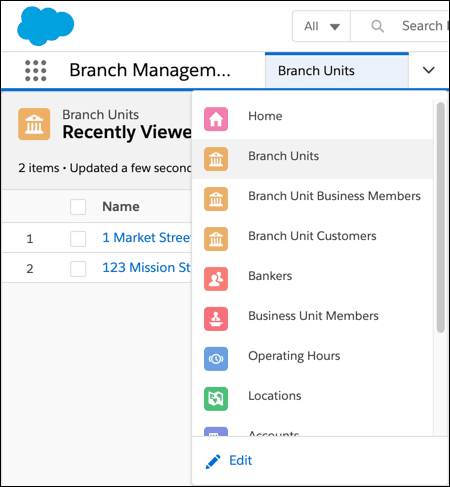450x487 pixels.
Task: Tick the select-all checkbox beside Name
Action: coord(78,207)
